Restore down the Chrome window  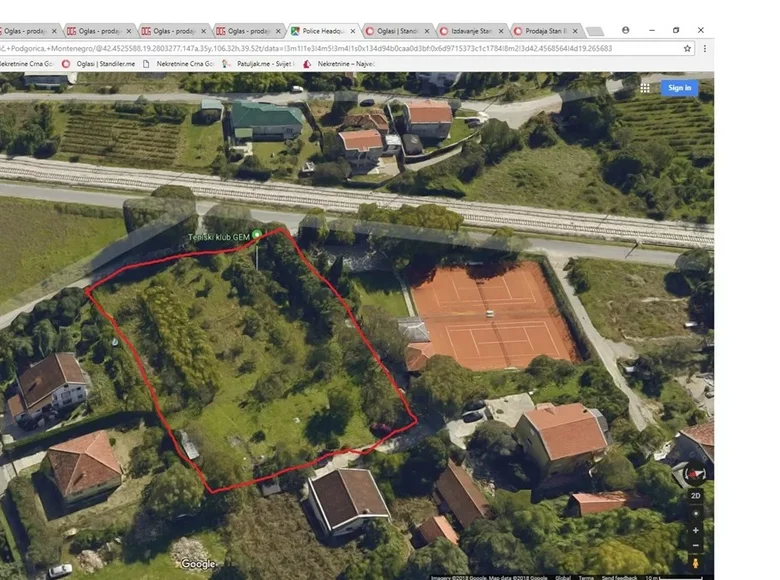click(x=676, y=30)
